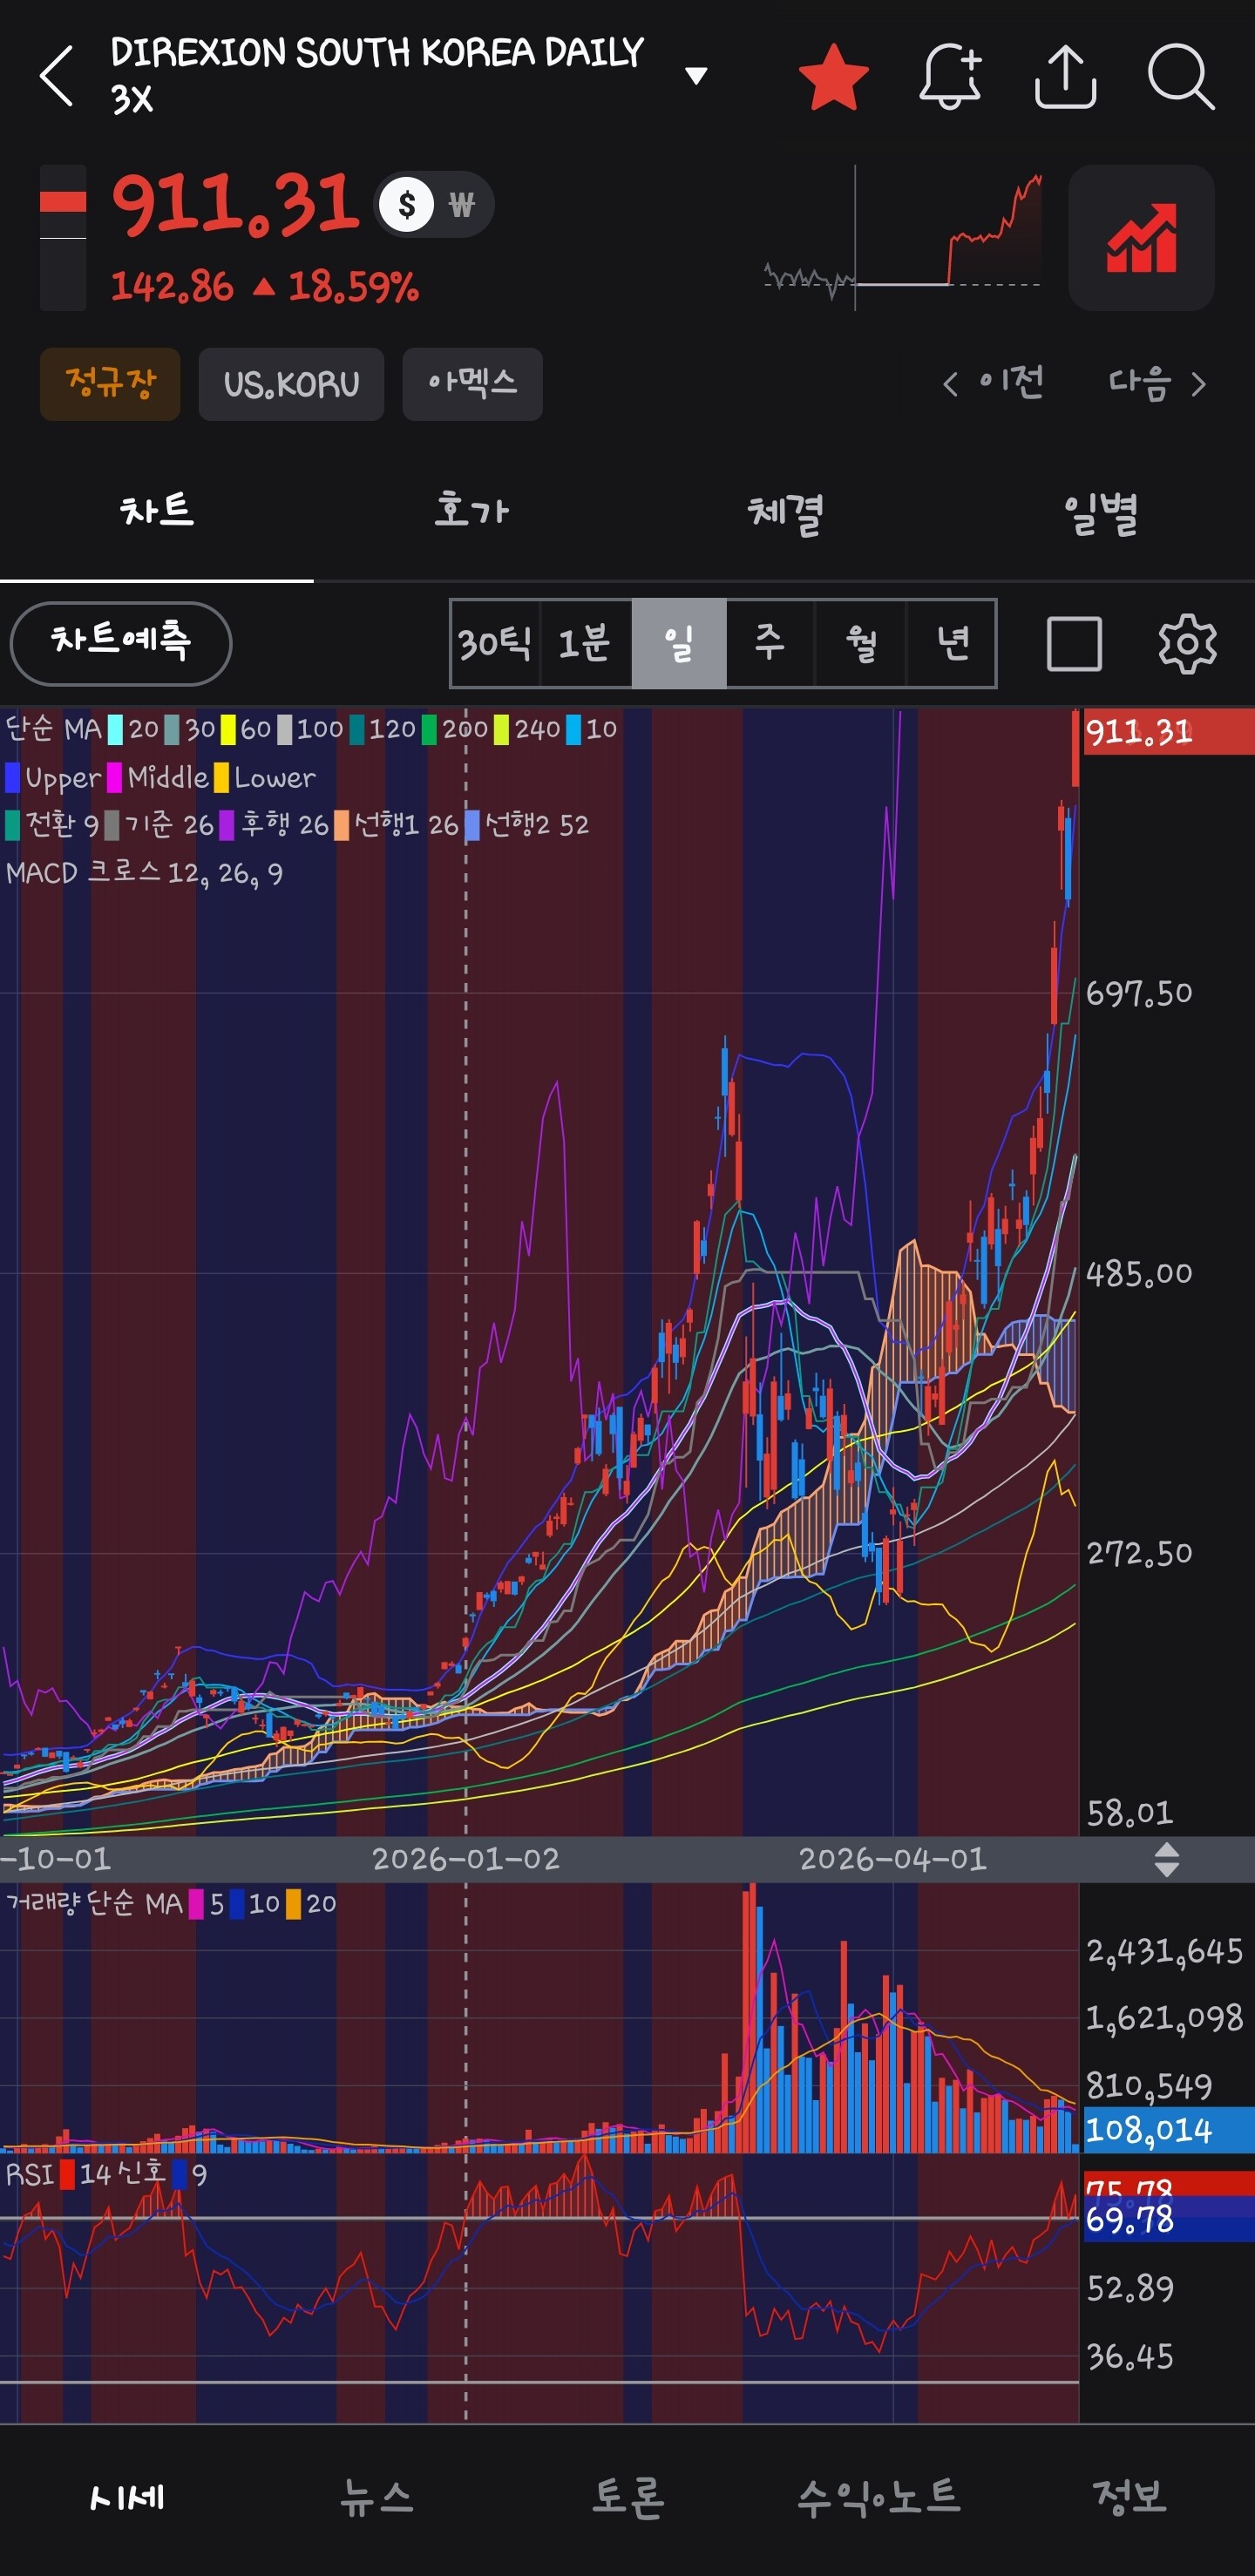Tap the US.KORU ticker button

click(291, 384)
